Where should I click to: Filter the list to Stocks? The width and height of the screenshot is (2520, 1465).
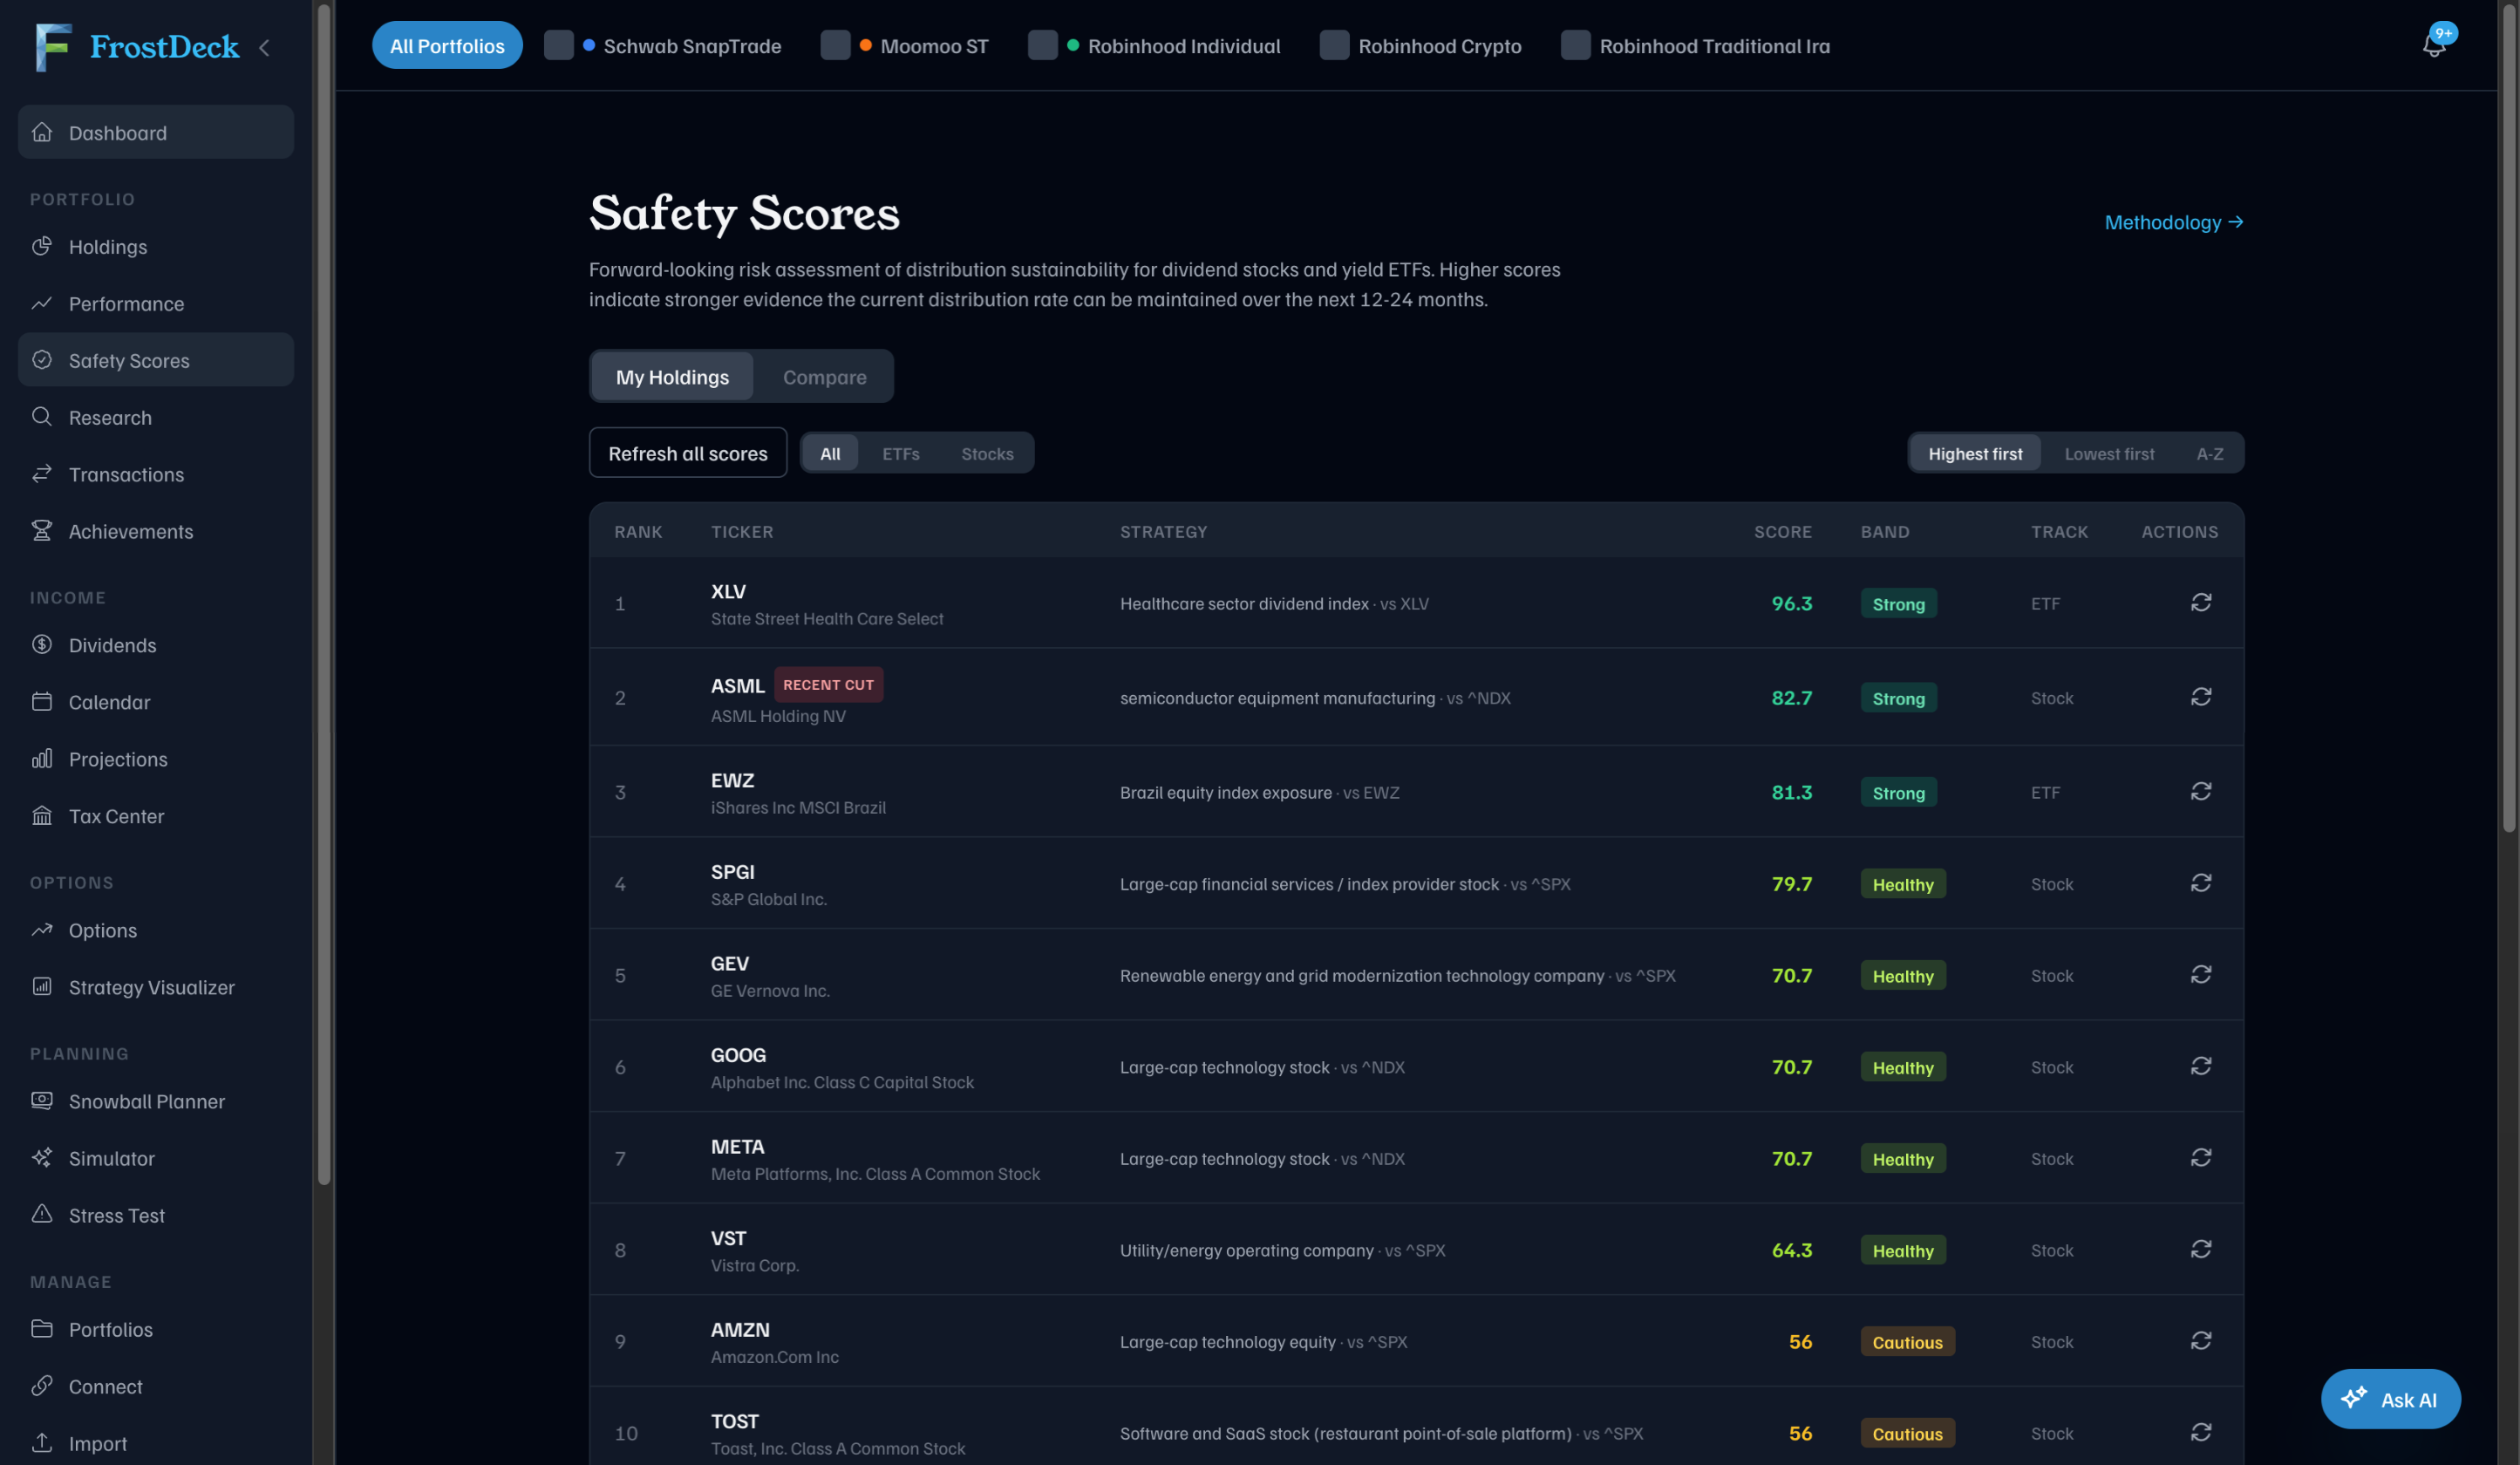coord(987,453)
